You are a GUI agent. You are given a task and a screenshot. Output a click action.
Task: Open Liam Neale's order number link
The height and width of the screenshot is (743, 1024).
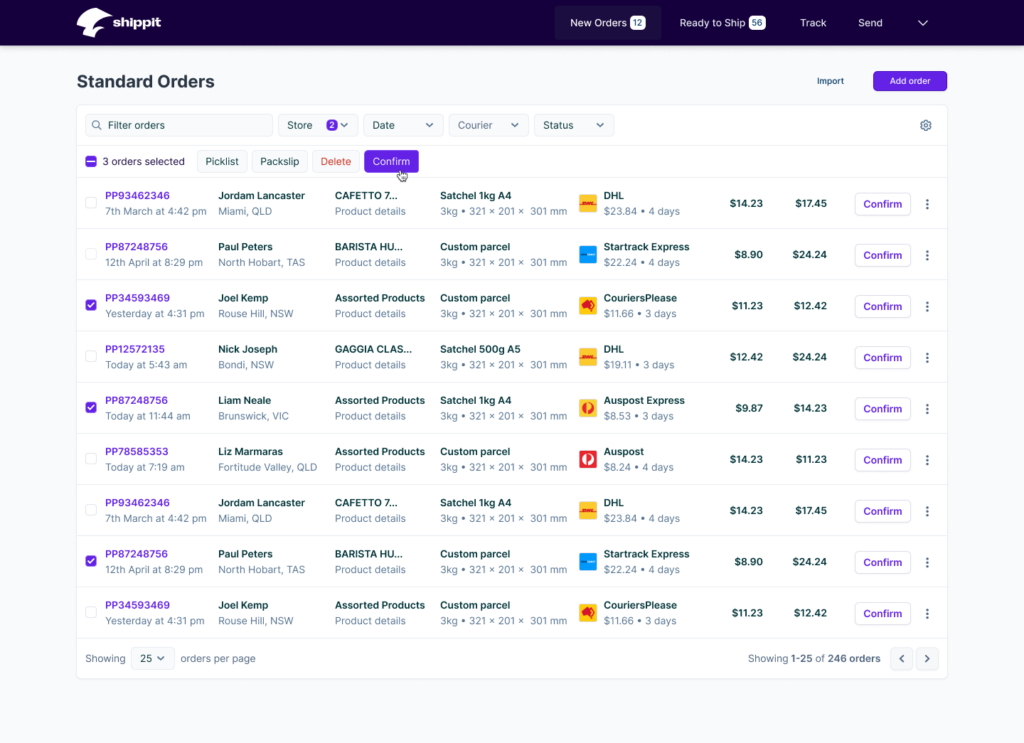[136, 400]
